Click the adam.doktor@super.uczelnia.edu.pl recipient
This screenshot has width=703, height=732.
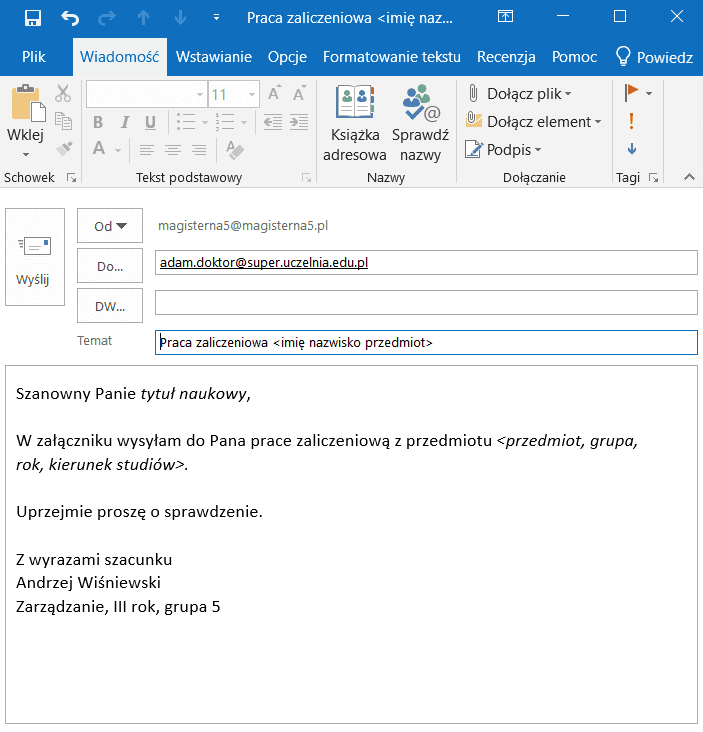point(264,262)
